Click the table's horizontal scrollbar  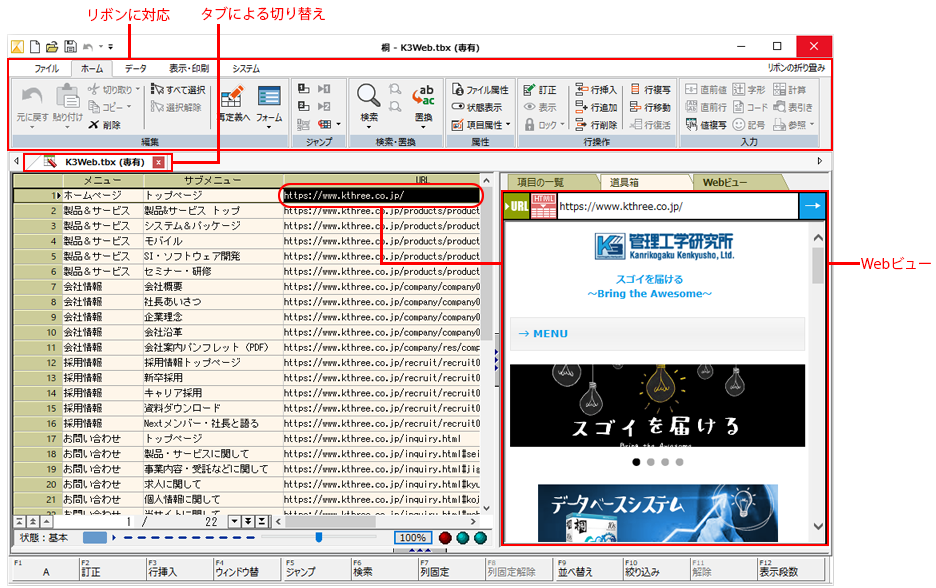[x=375, y=521]
